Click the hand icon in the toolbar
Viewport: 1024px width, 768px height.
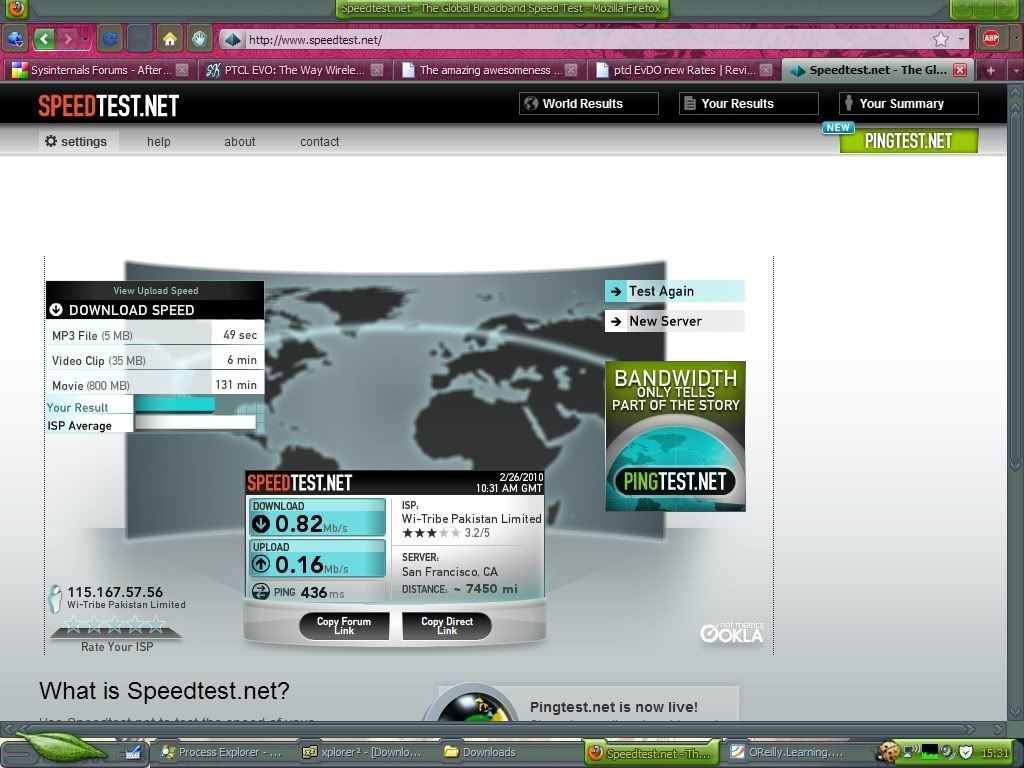point(199,39)
